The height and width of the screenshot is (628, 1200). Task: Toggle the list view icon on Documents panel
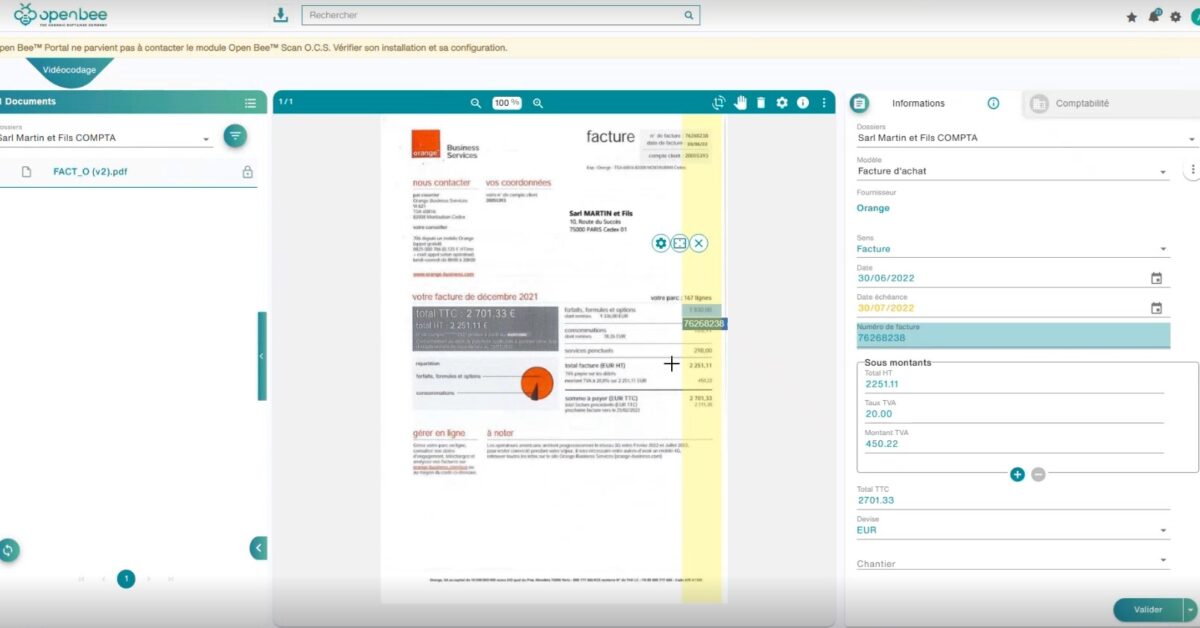click(x=249, y=102)
